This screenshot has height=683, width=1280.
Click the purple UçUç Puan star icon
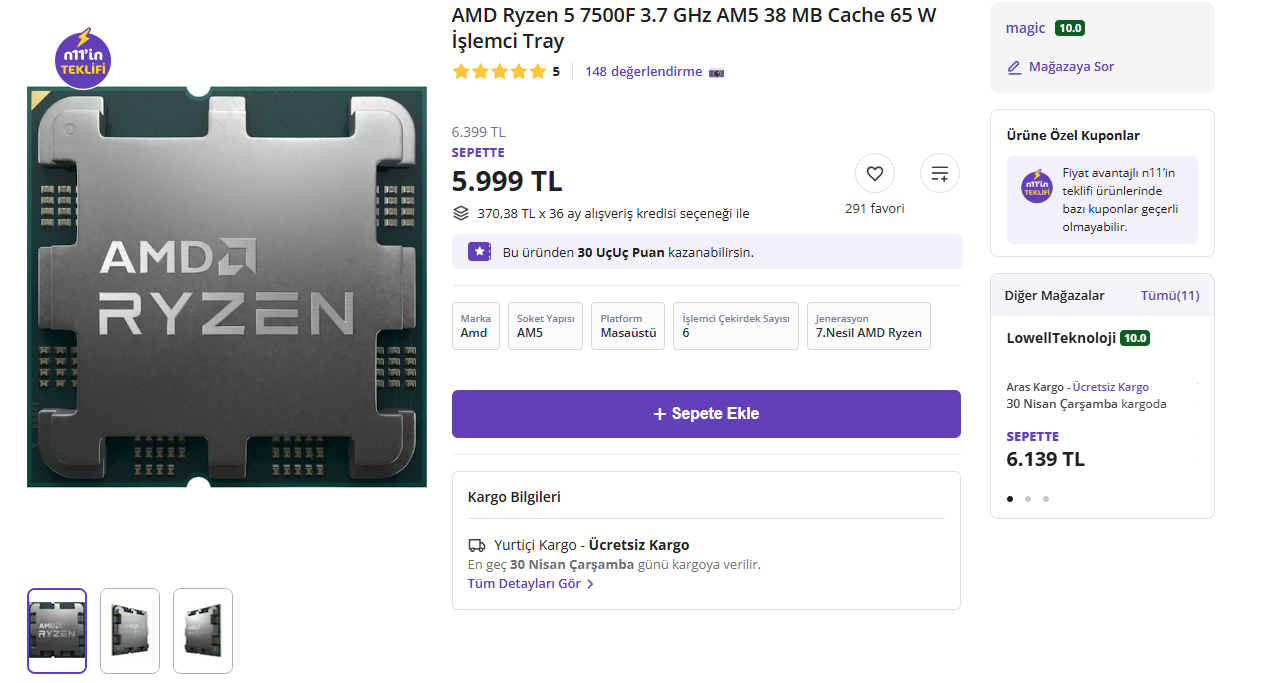[480, 252]
